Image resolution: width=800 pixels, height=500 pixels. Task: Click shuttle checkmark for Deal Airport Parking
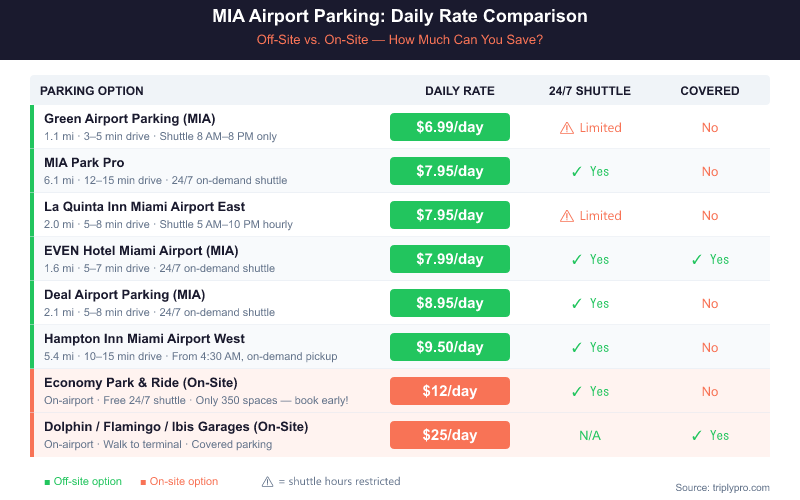[x=577, y=304]
